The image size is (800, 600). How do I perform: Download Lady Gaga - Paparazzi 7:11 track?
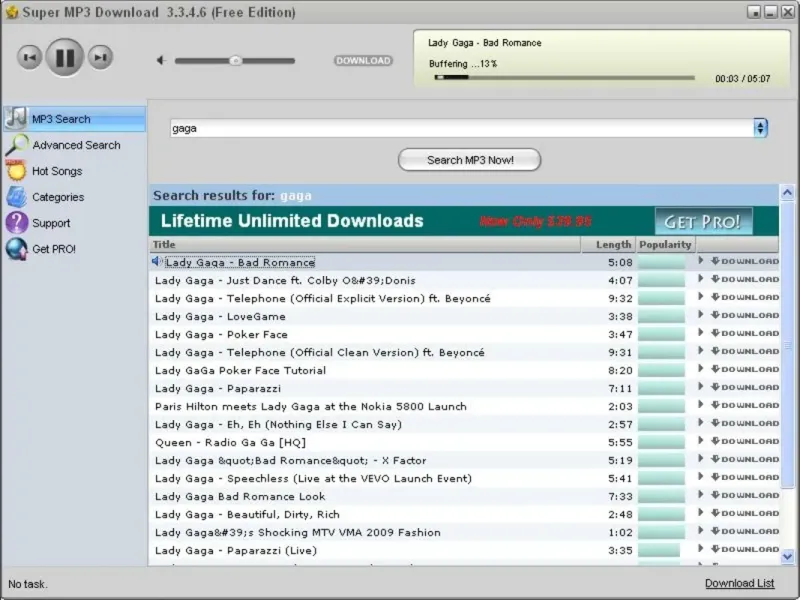point(745,387)
